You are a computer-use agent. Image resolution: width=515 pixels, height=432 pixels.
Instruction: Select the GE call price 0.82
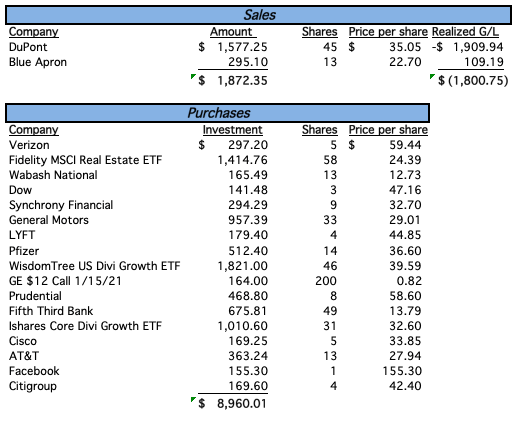[x=409, y=281]
